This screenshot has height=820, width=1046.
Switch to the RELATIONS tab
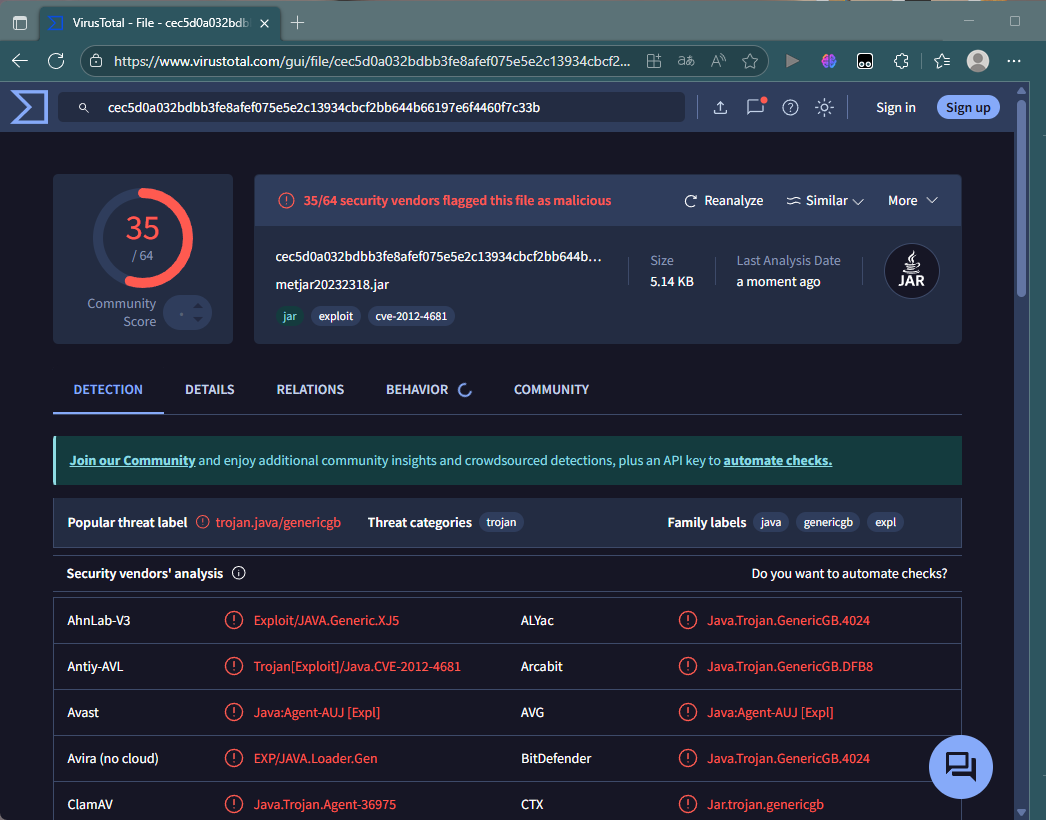click(x=310, y=389)
